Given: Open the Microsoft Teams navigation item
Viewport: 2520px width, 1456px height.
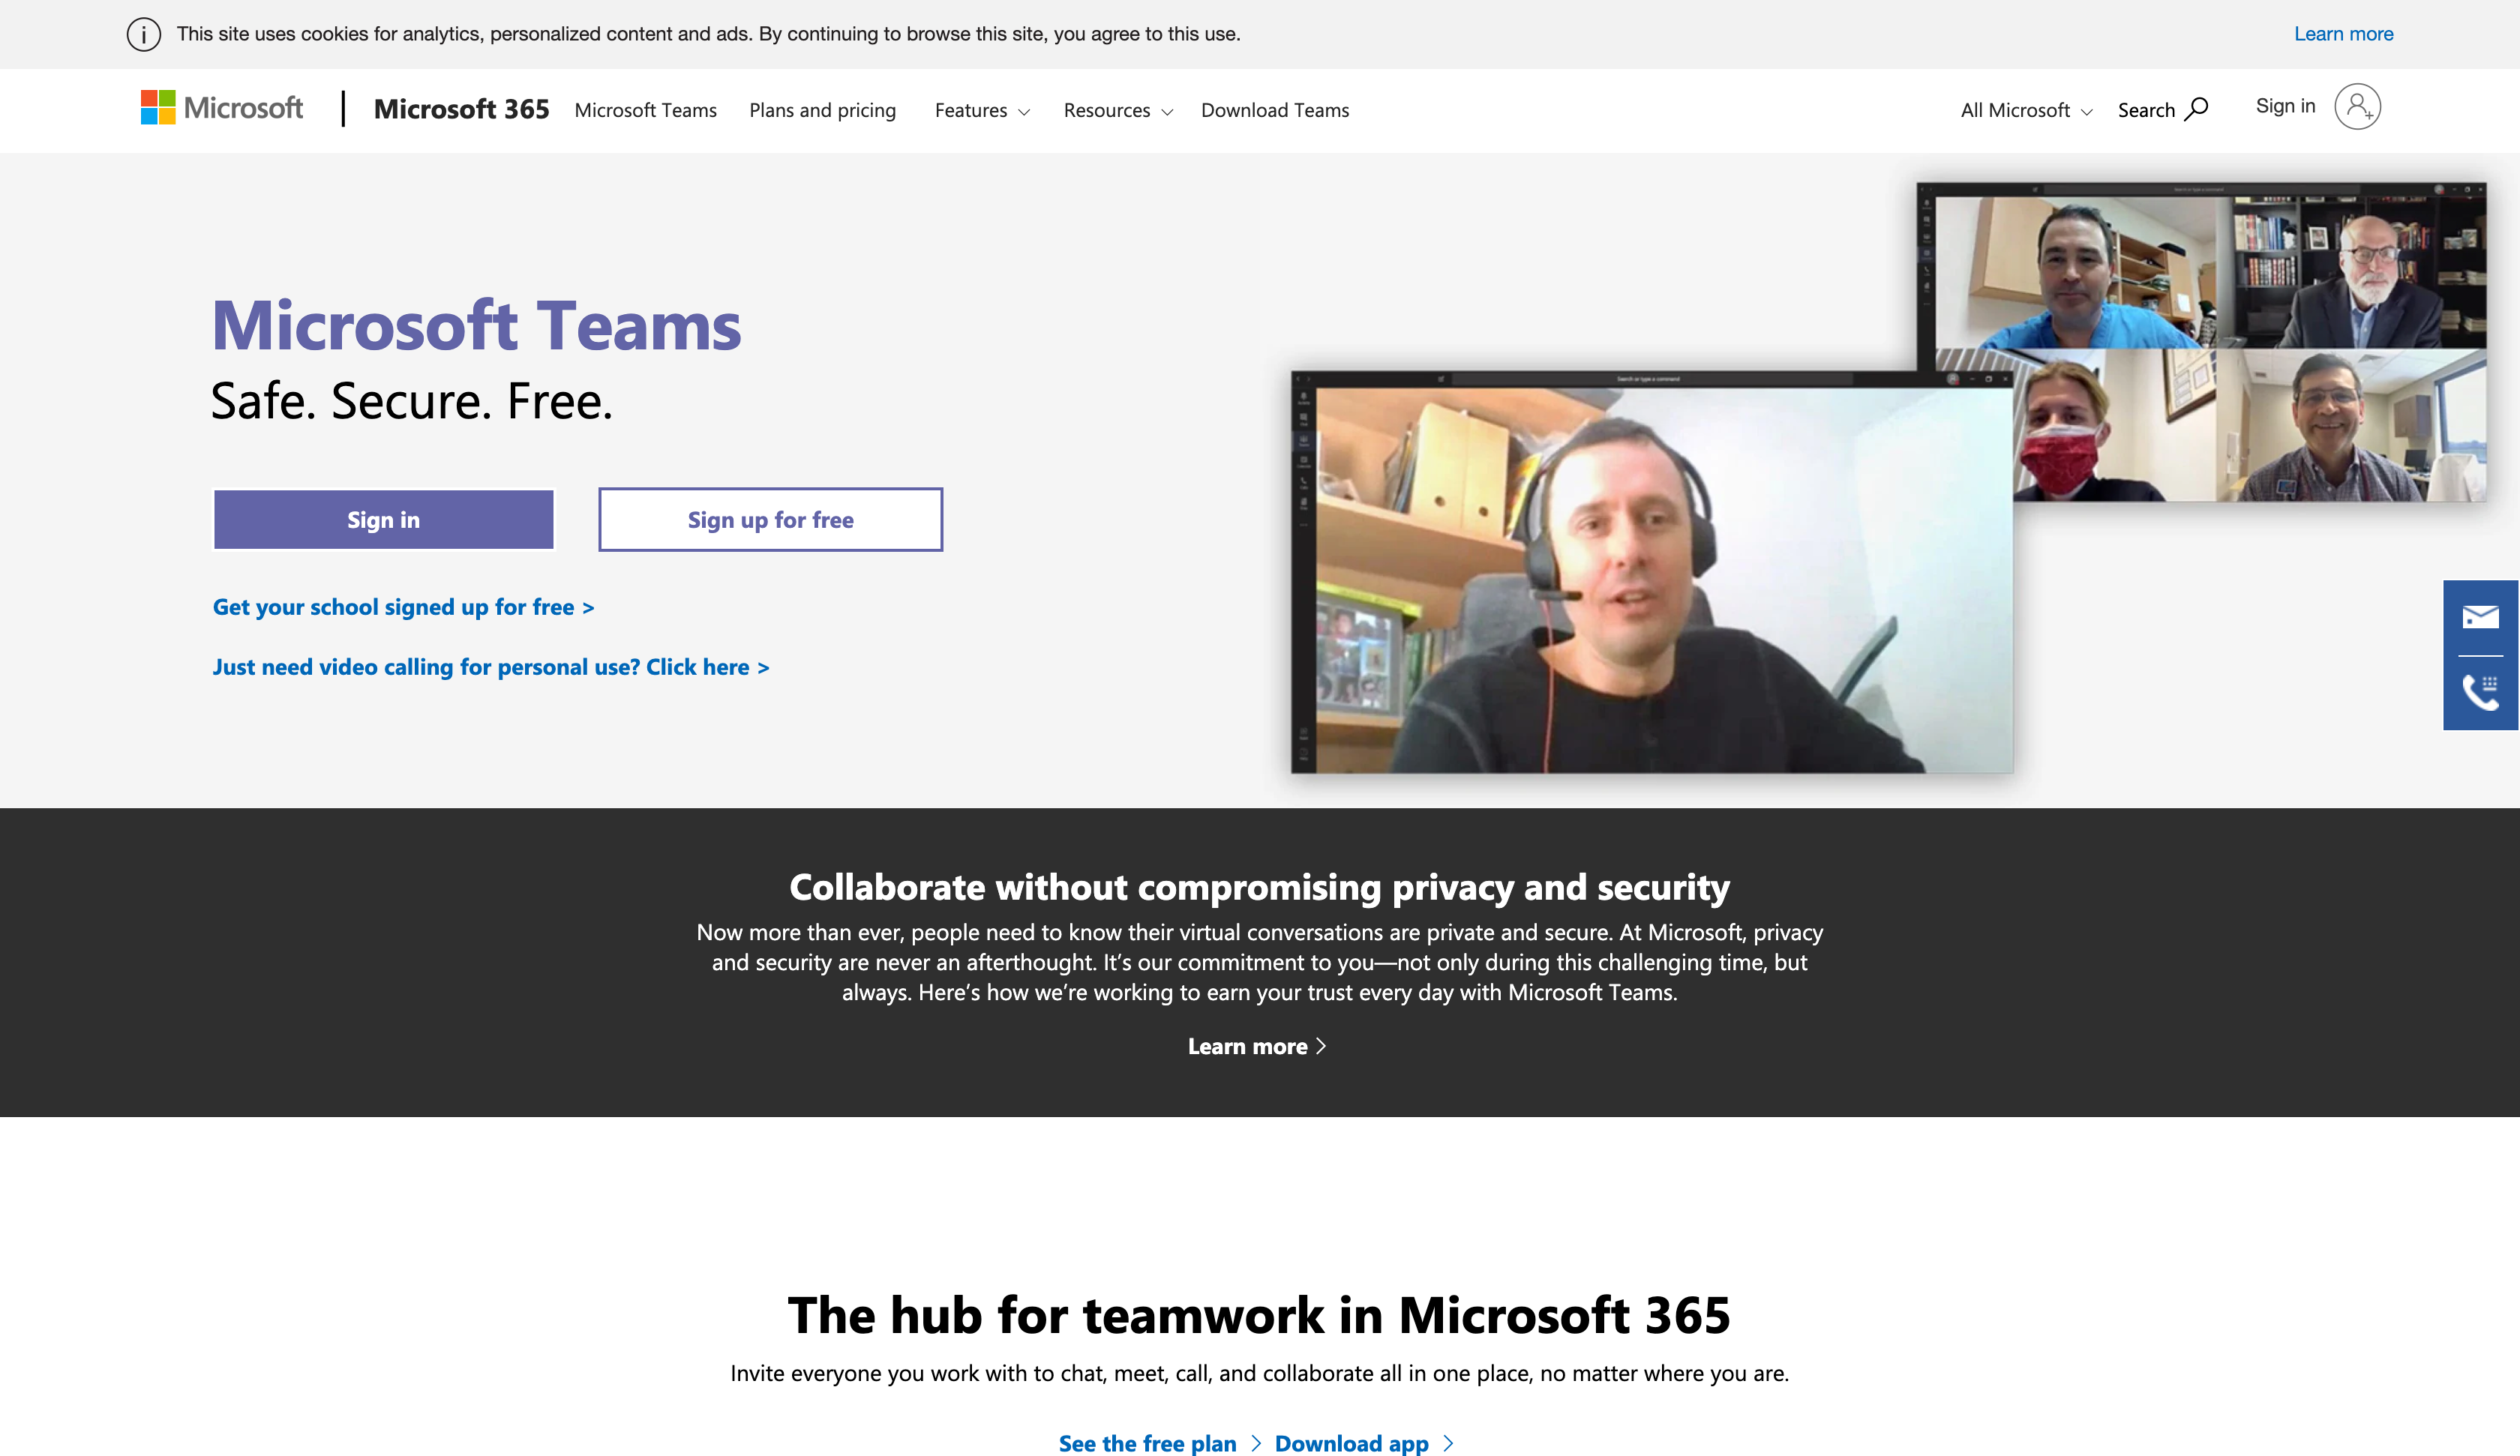Looking at the screenshot, I should pyautogui.click(x=645, y=110).
